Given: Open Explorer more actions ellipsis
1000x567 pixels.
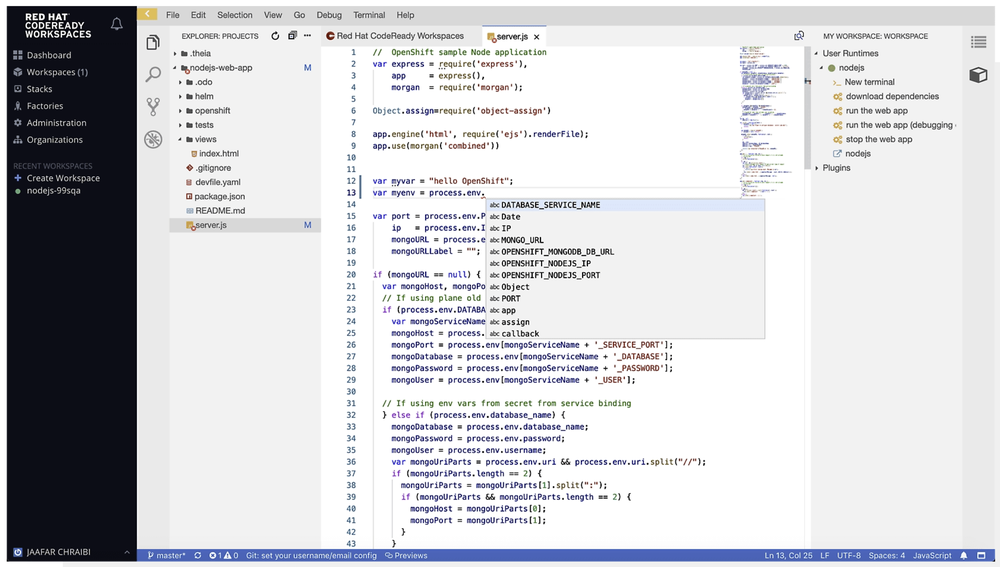Looking at the screenshot, I should (x=307, y=36).
